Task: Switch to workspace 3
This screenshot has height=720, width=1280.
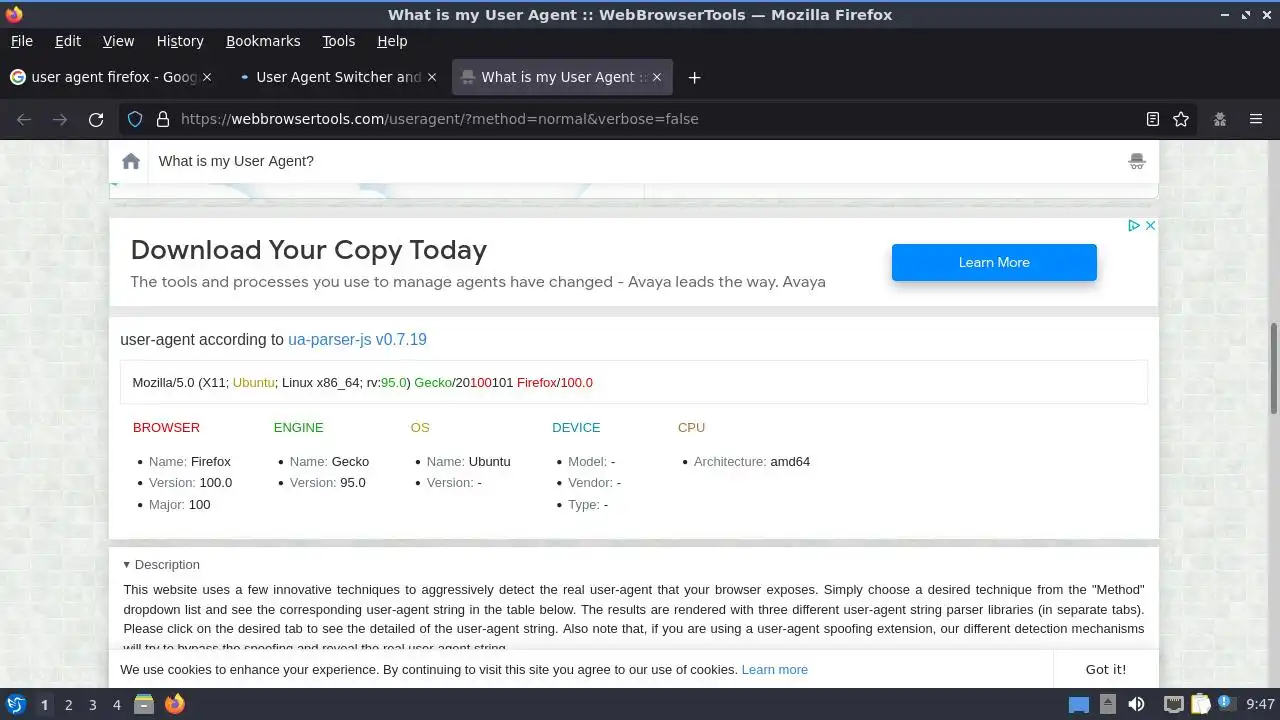Action: point(92,705)
